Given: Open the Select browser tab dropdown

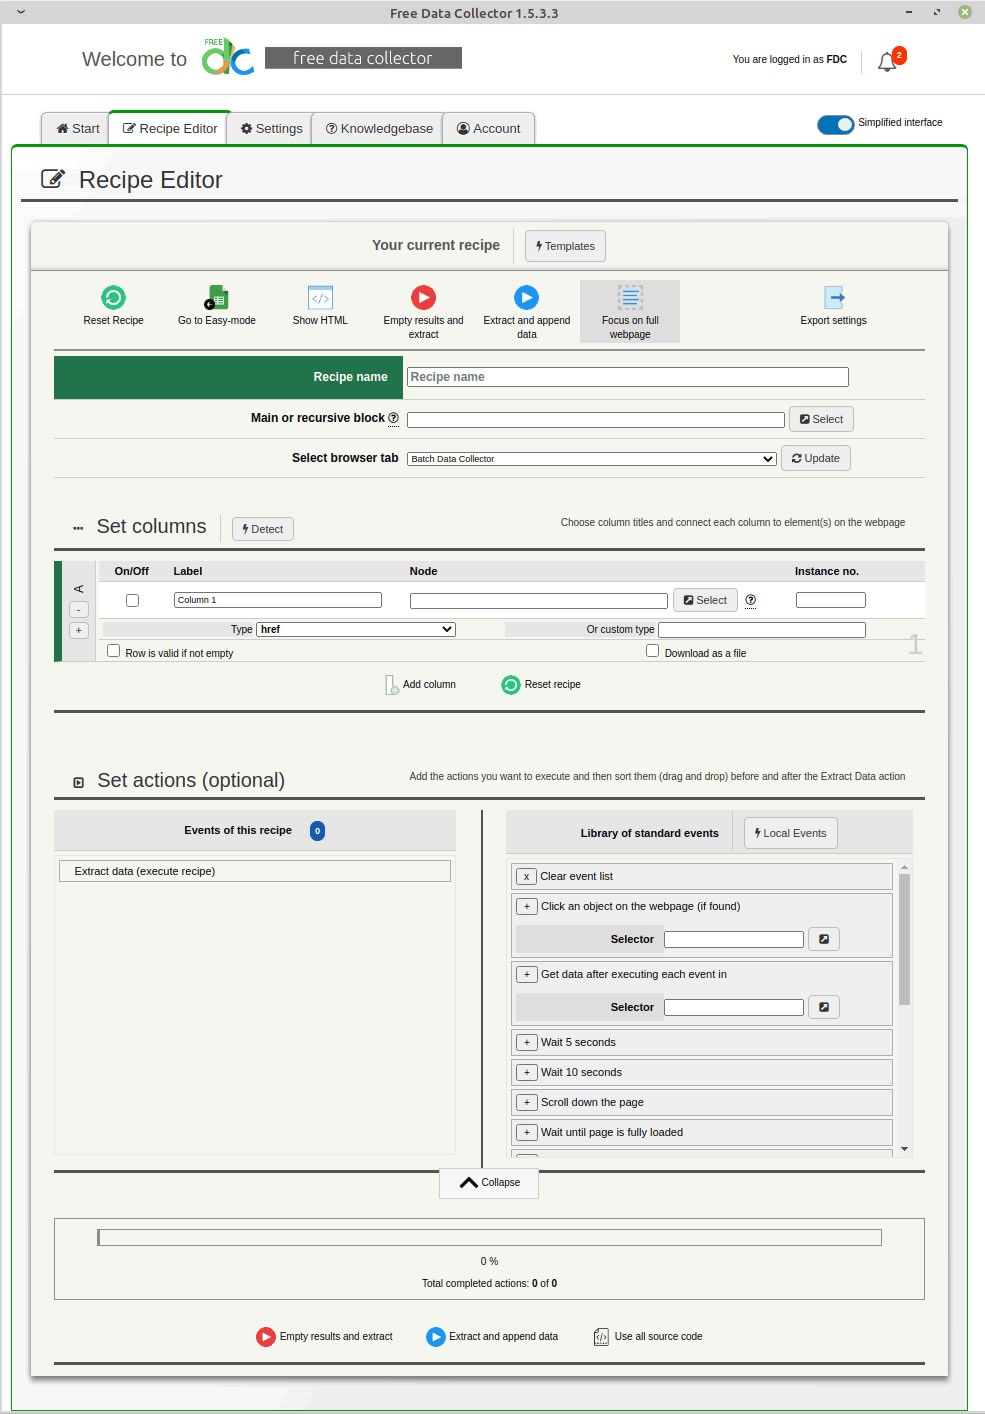Looking at the screenshot, I should (591, 459).
